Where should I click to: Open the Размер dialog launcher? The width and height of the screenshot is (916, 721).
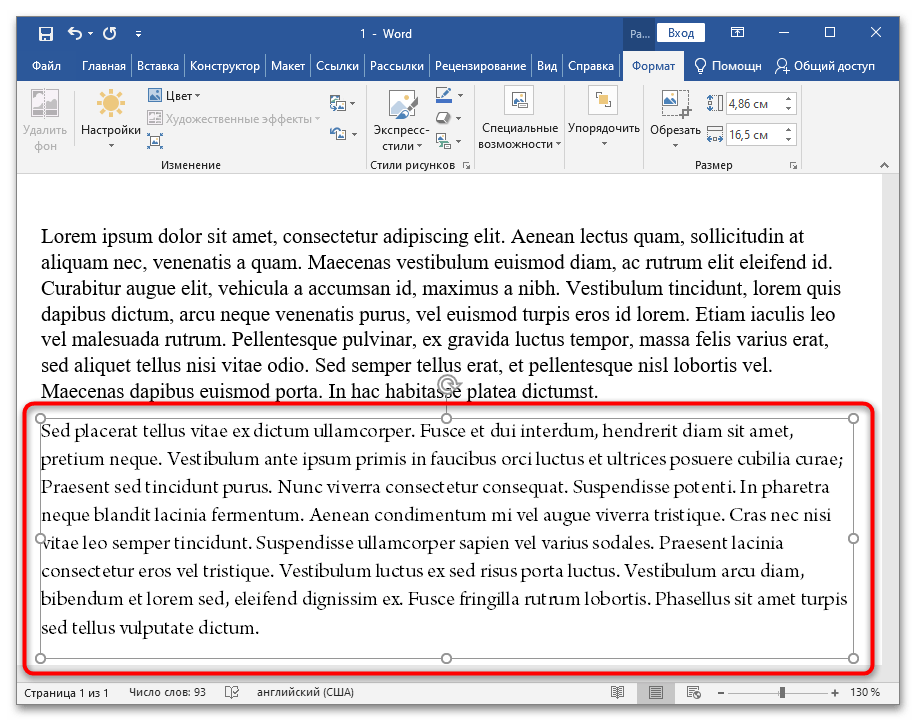pos(792,165)
